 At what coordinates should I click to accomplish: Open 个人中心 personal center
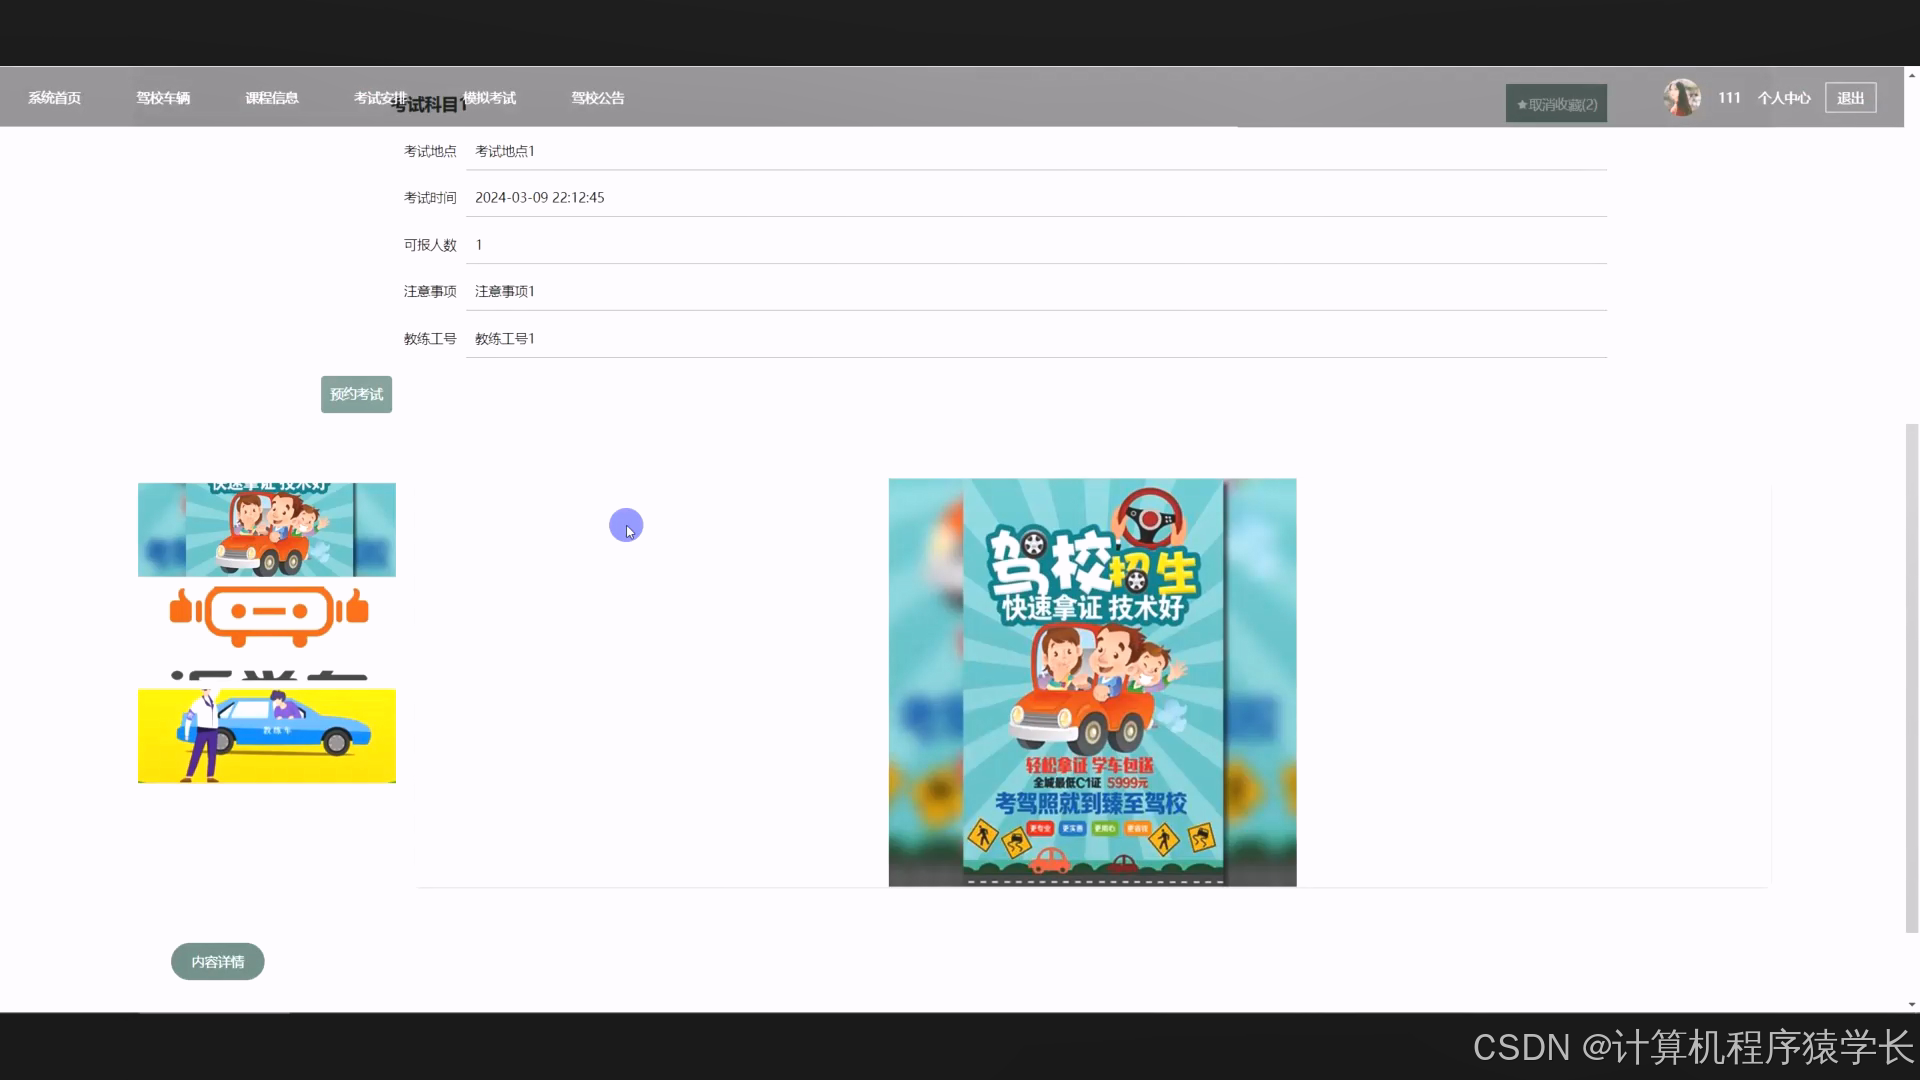tap(1784, 98)
